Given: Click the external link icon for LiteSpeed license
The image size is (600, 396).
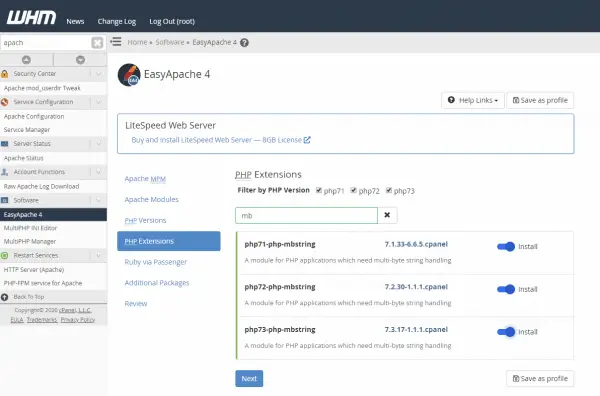Looking at the screenshot, I should (x=307, y=140).
